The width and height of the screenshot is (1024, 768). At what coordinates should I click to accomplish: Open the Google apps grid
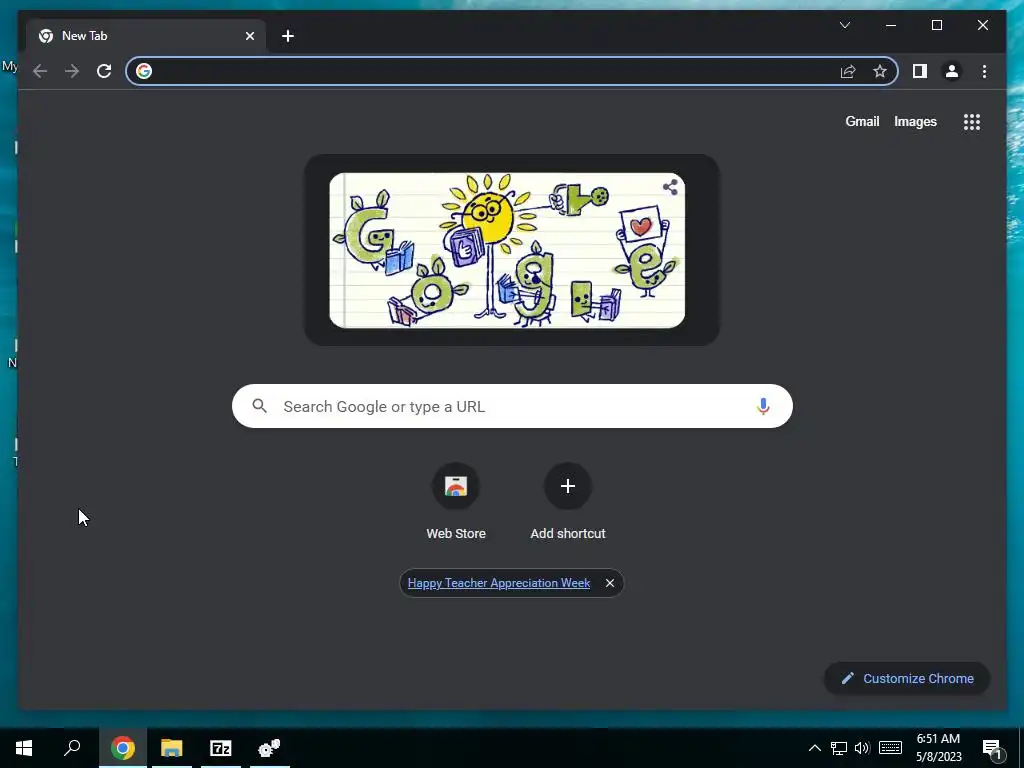(972, 121)
